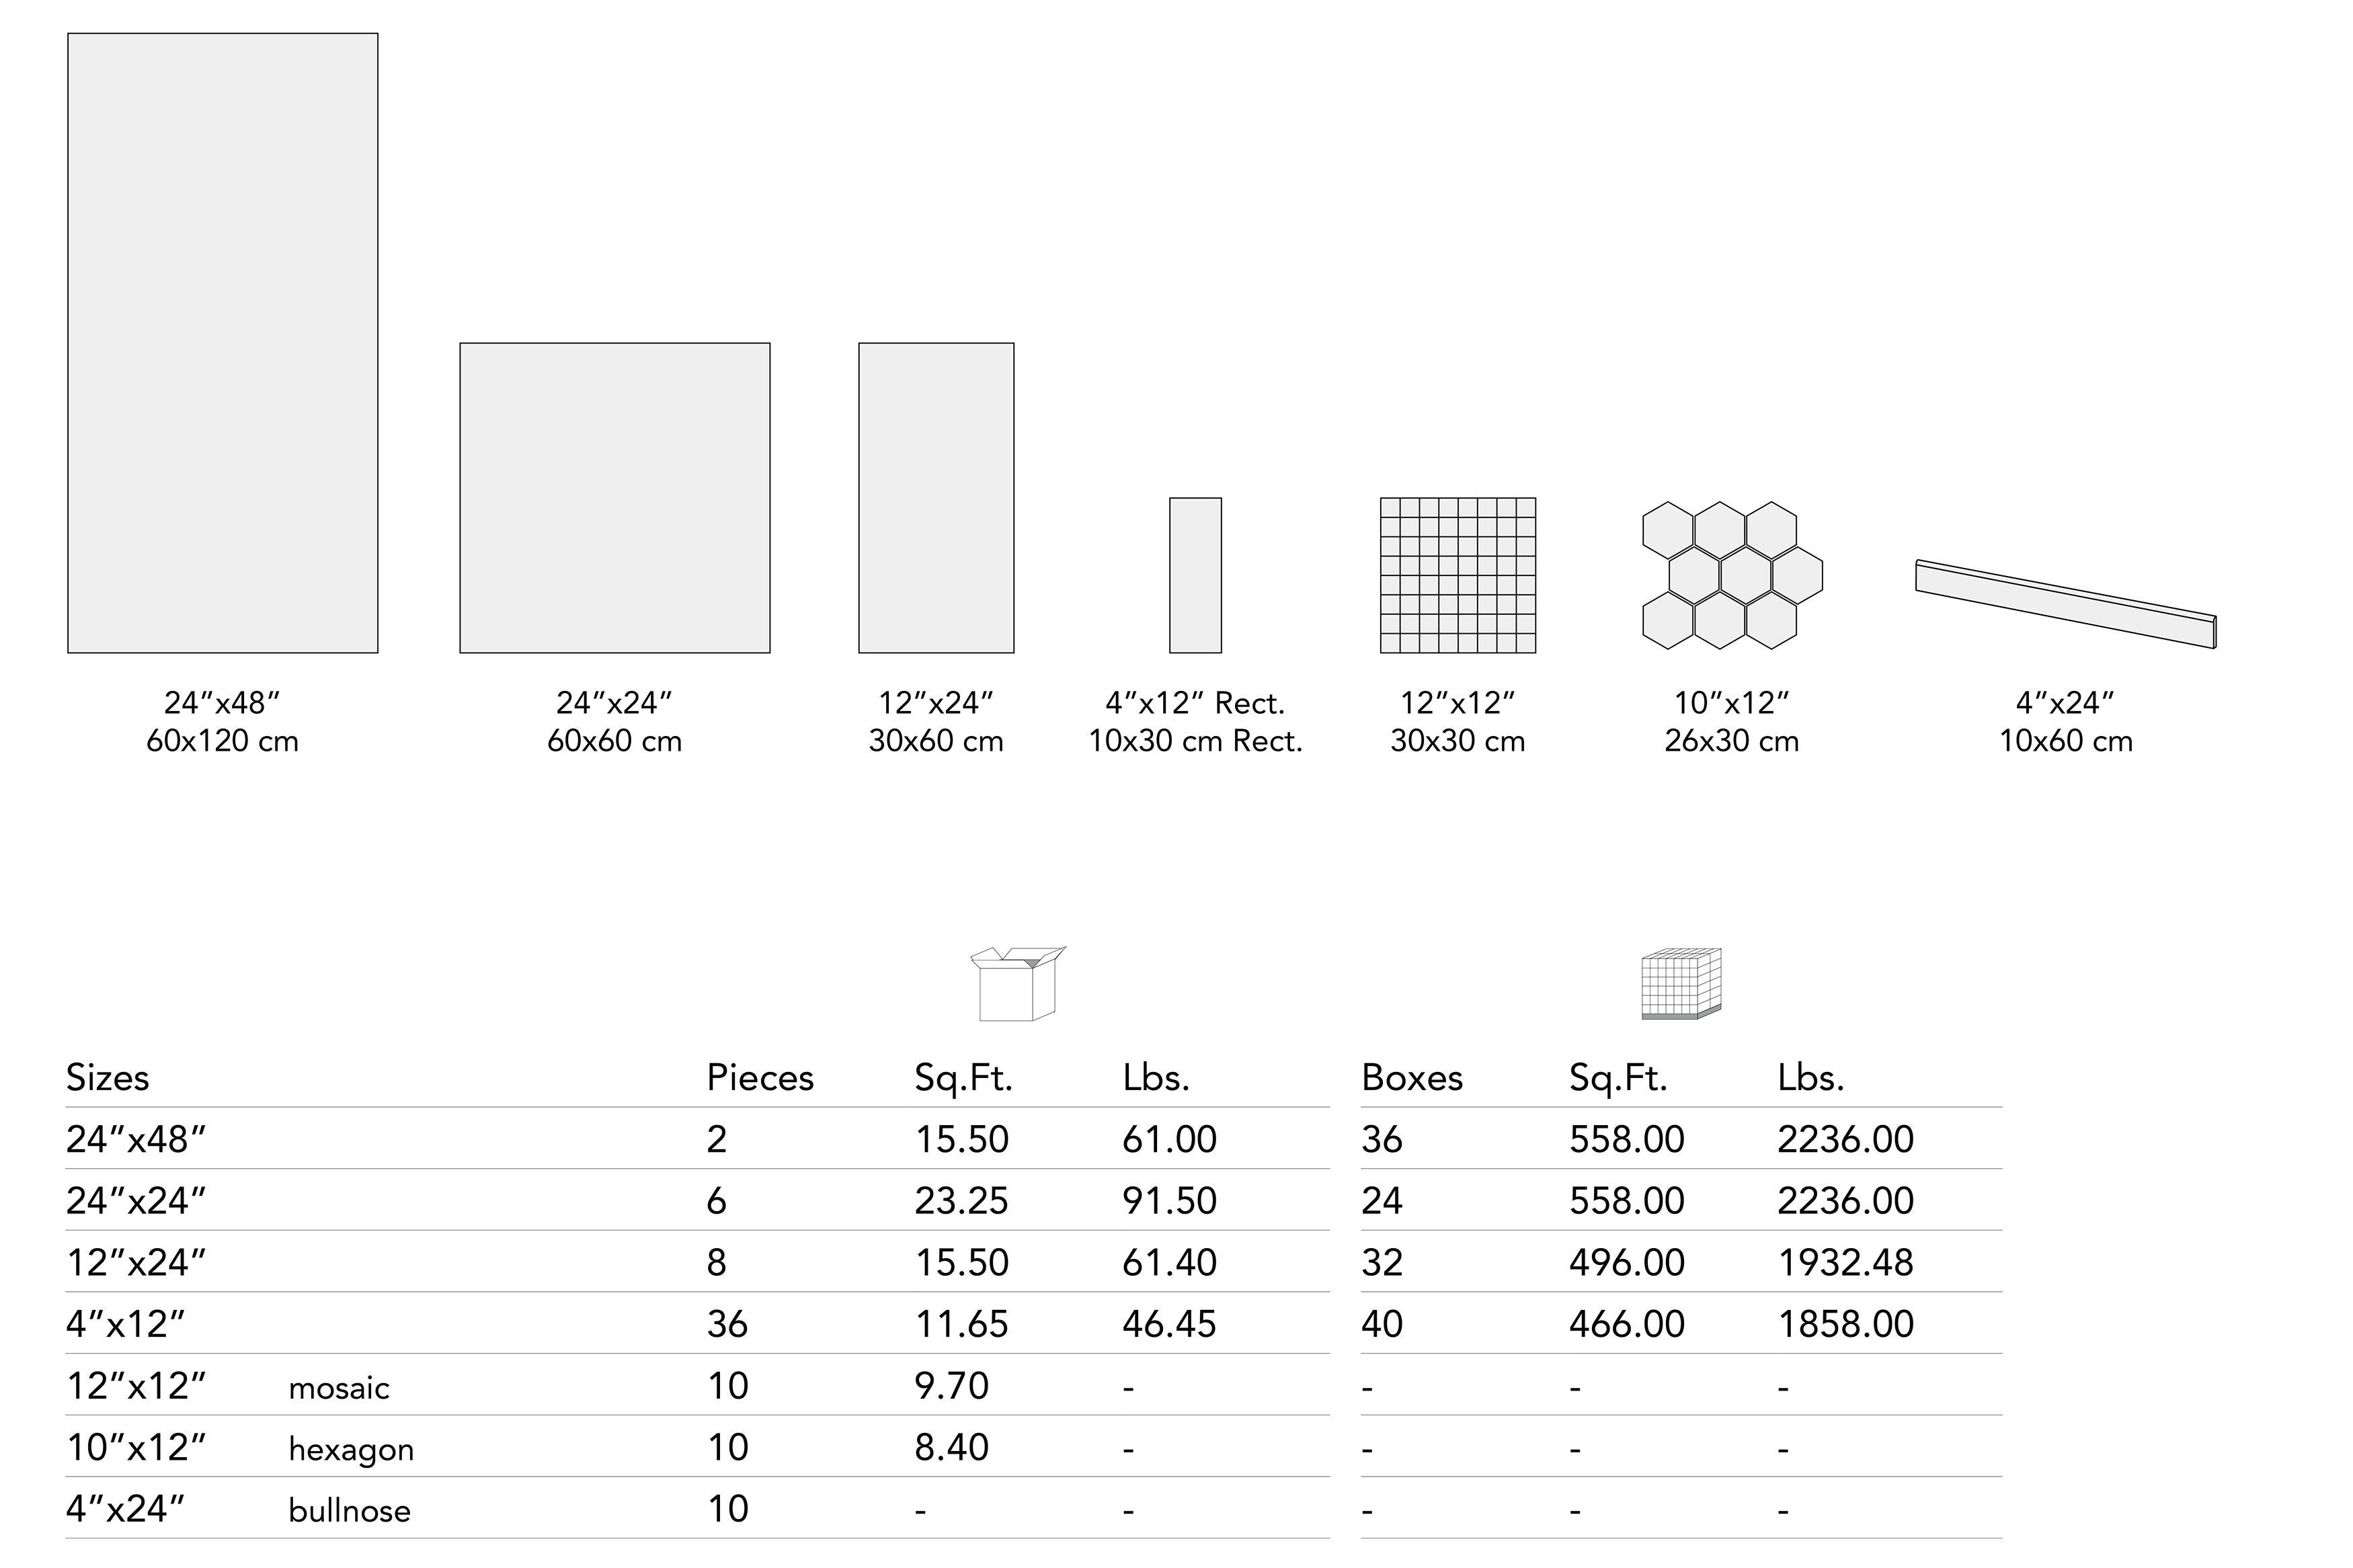Click the bullnose label in the table
Viewport: 2353px width, 1568px height.
click(349, 1510)
